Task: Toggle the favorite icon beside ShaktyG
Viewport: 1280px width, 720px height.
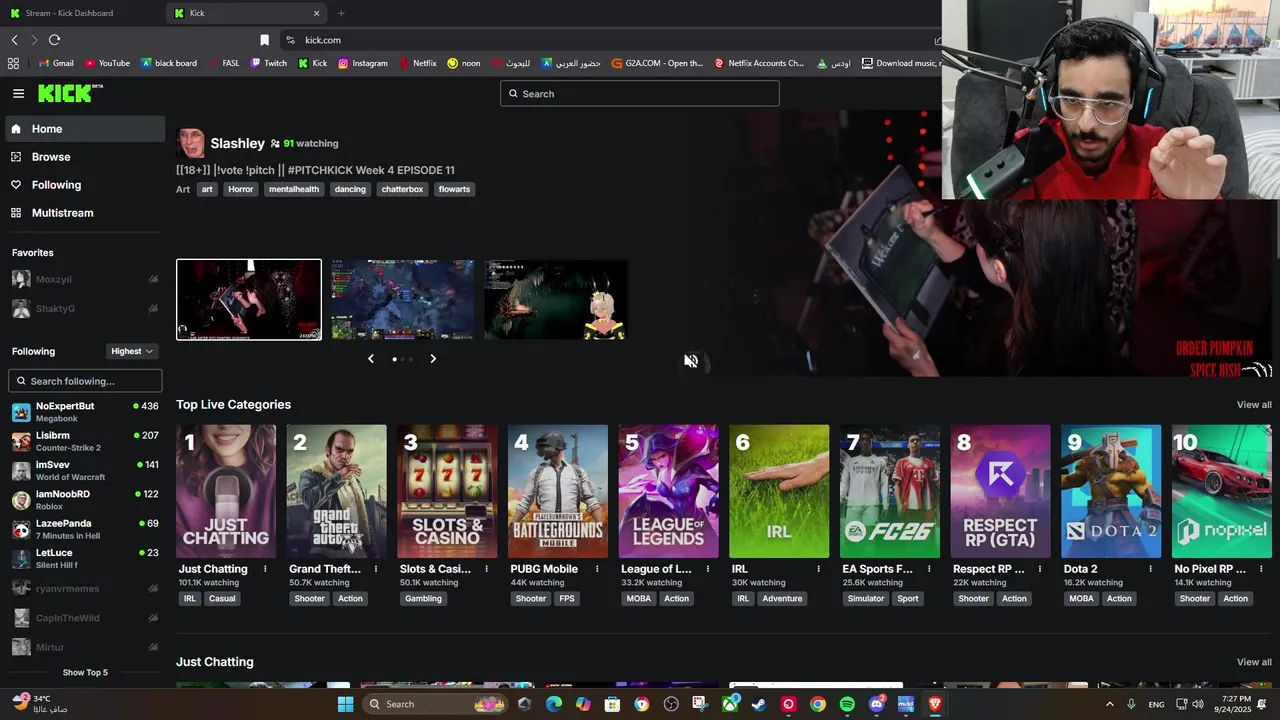Action: pos(153,308)
